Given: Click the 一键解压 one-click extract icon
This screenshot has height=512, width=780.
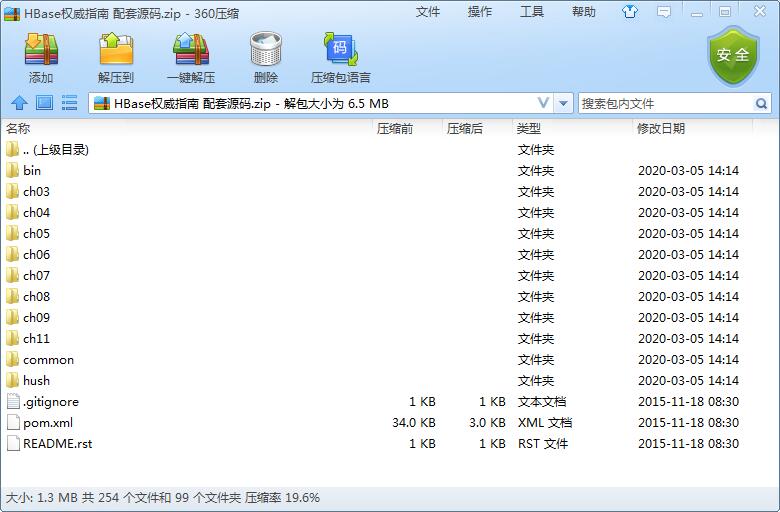Looking at the screenshot, I should pos(191,49).
